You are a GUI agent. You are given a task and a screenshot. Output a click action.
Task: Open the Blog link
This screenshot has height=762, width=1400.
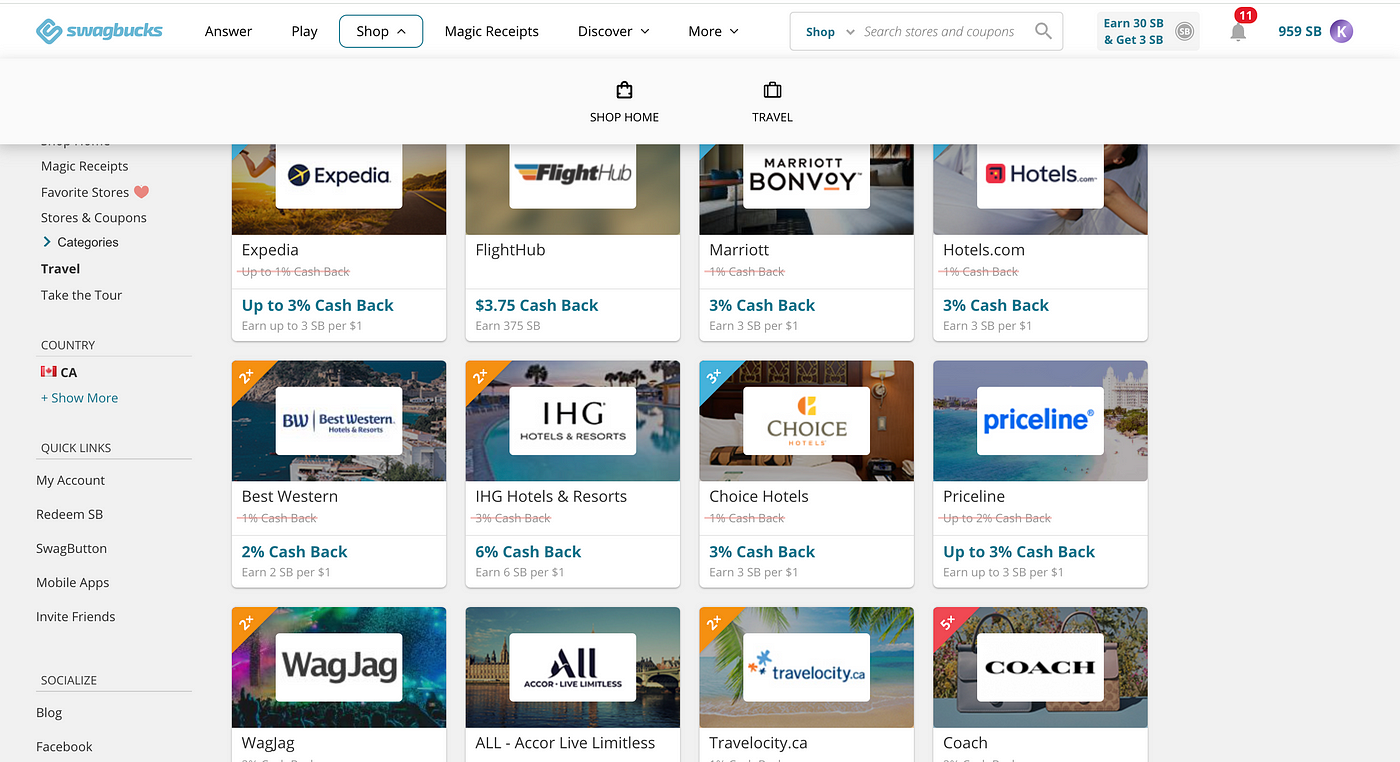(49, 712)
